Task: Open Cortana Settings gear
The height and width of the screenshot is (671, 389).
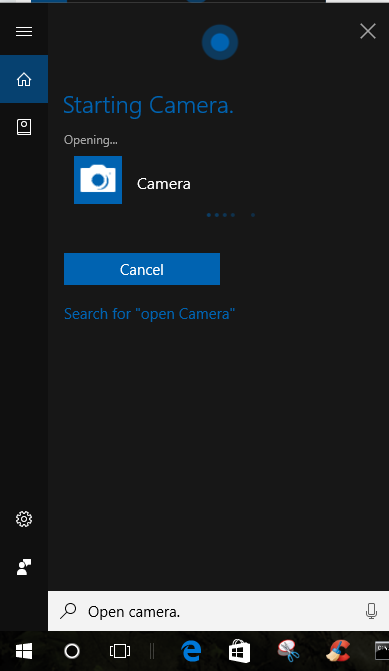Action: (24, 519)
